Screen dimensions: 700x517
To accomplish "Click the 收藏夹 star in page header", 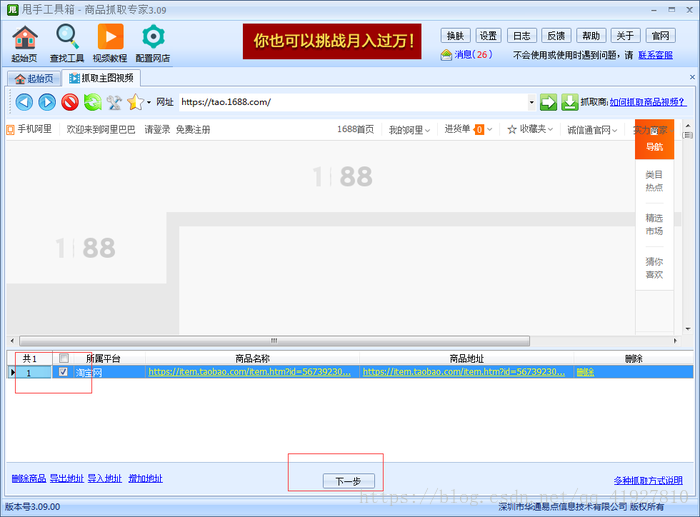I will point(512,129).
